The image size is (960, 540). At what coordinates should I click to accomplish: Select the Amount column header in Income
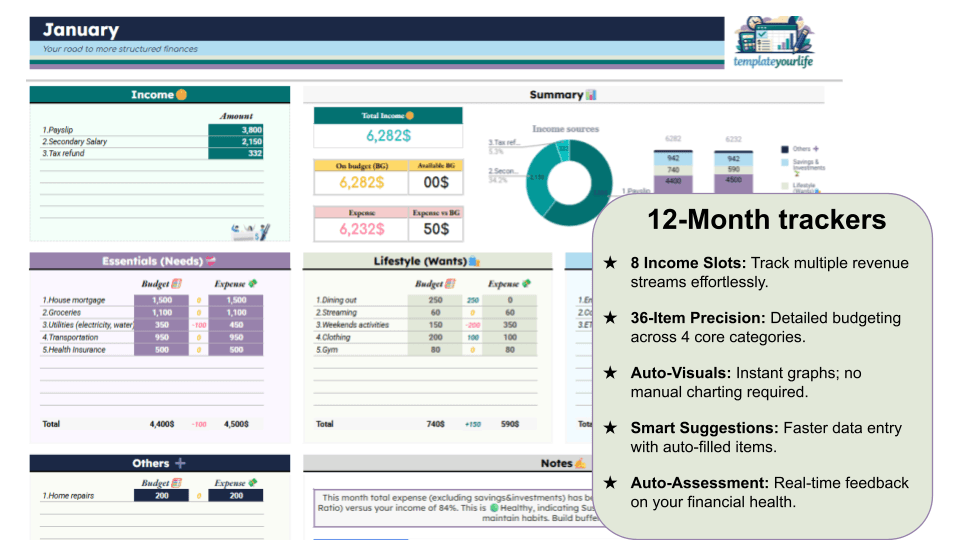[x=236, y=116]
